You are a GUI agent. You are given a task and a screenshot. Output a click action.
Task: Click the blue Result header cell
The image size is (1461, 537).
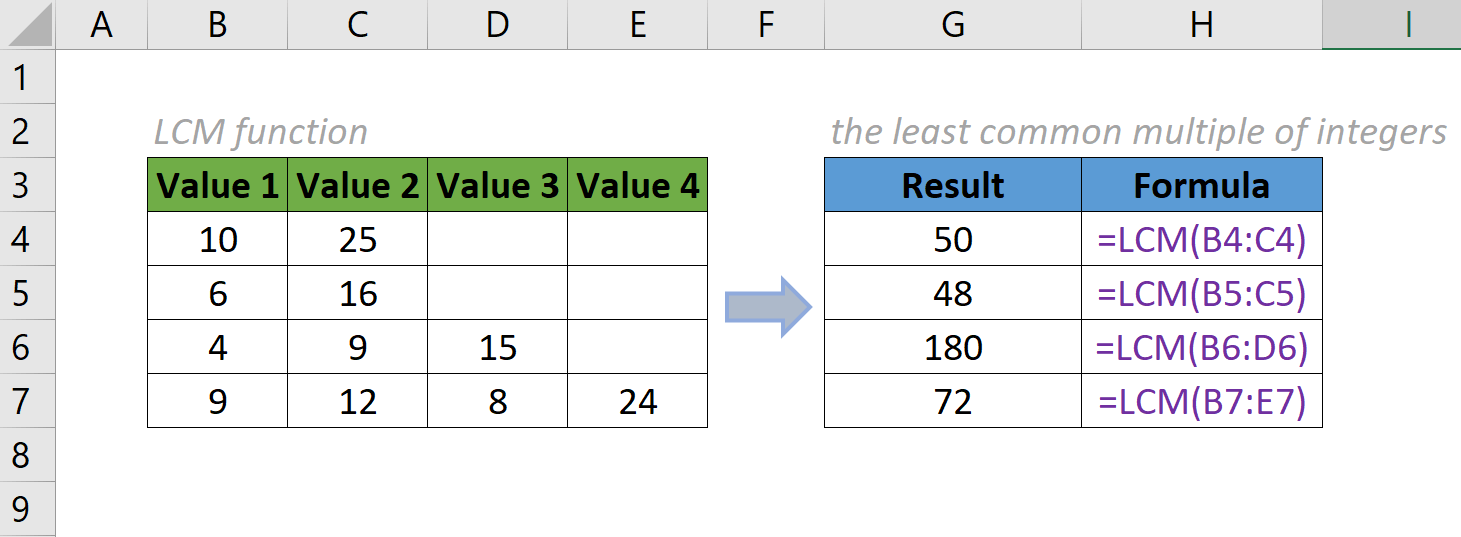[952, 185]
